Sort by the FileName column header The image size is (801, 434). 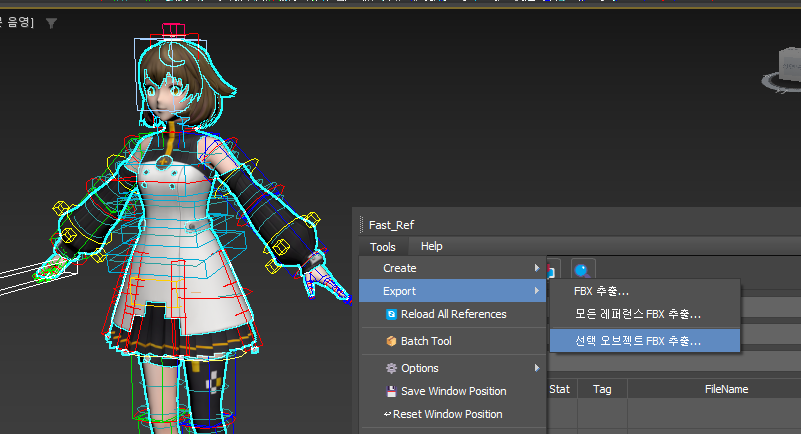pos(726,388)
